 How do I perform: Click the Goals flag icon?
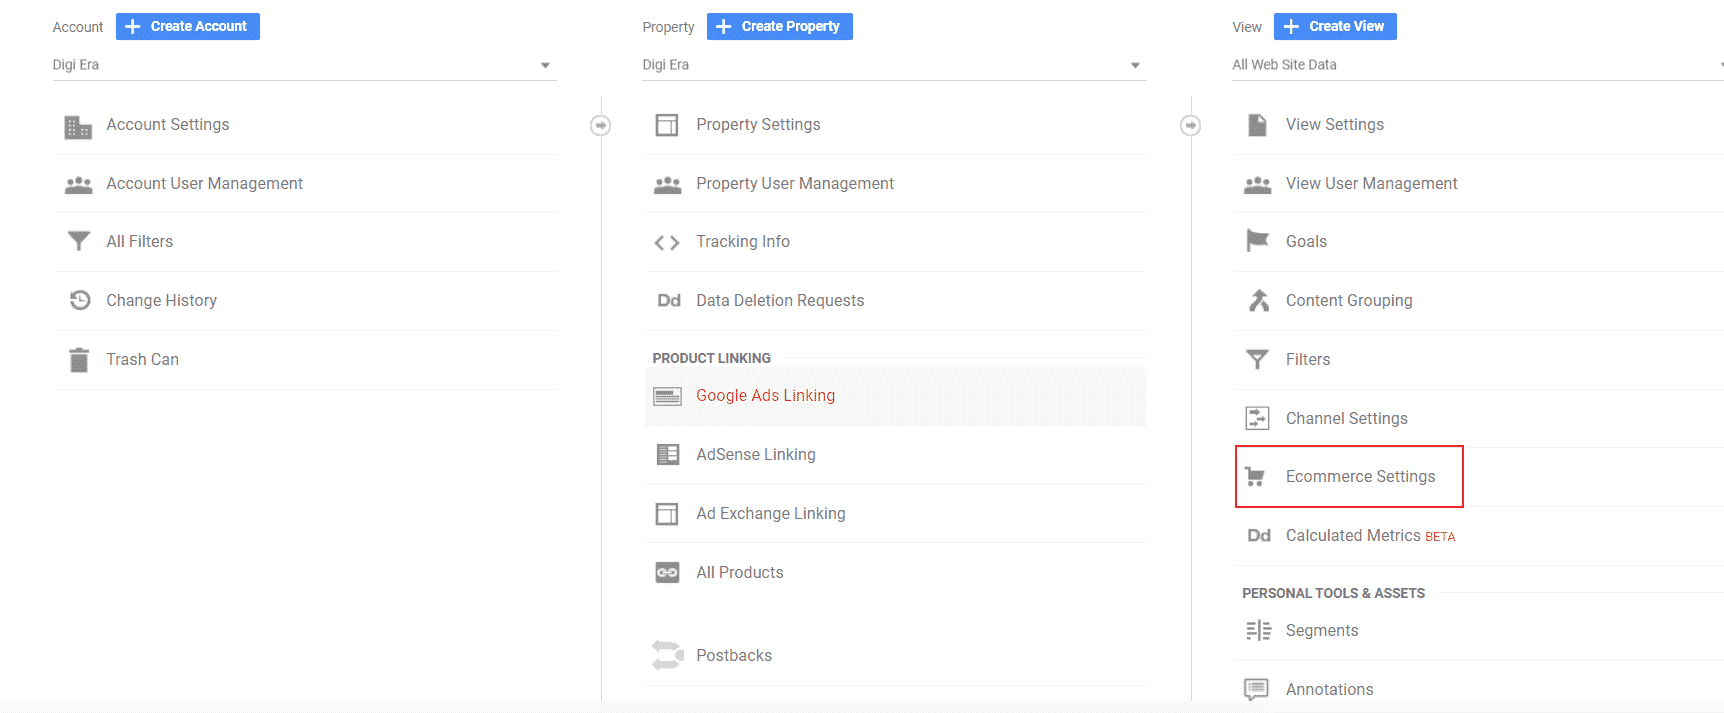point(1257,241)
